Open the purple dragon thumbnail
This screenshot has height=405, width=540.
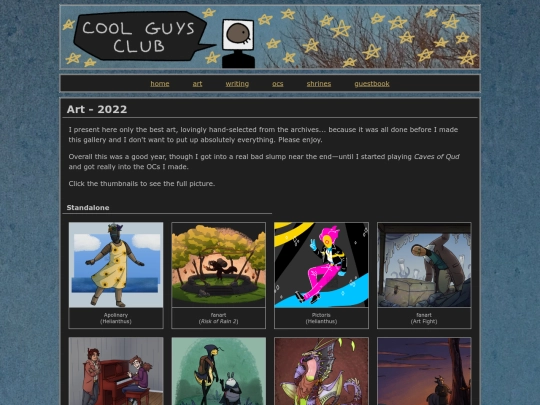click(321, 371)
